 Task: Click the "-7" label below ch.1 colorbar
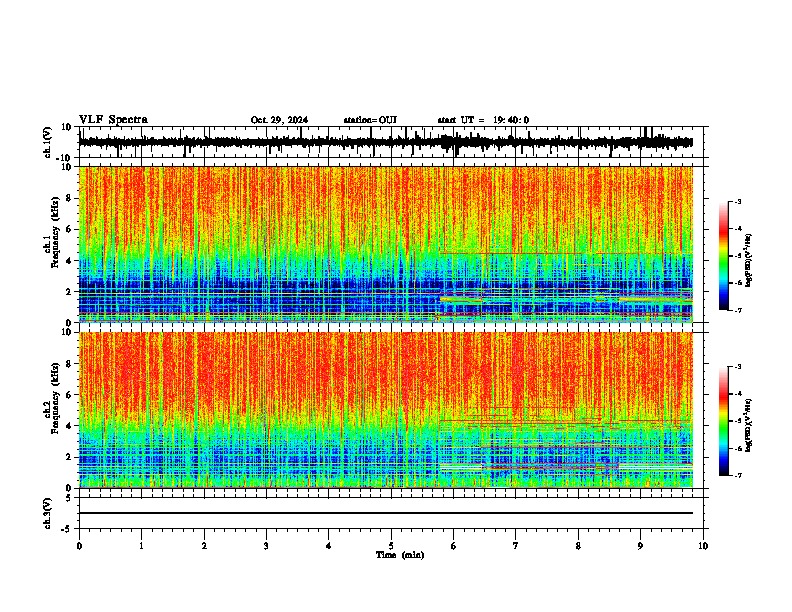pos(738,310)
